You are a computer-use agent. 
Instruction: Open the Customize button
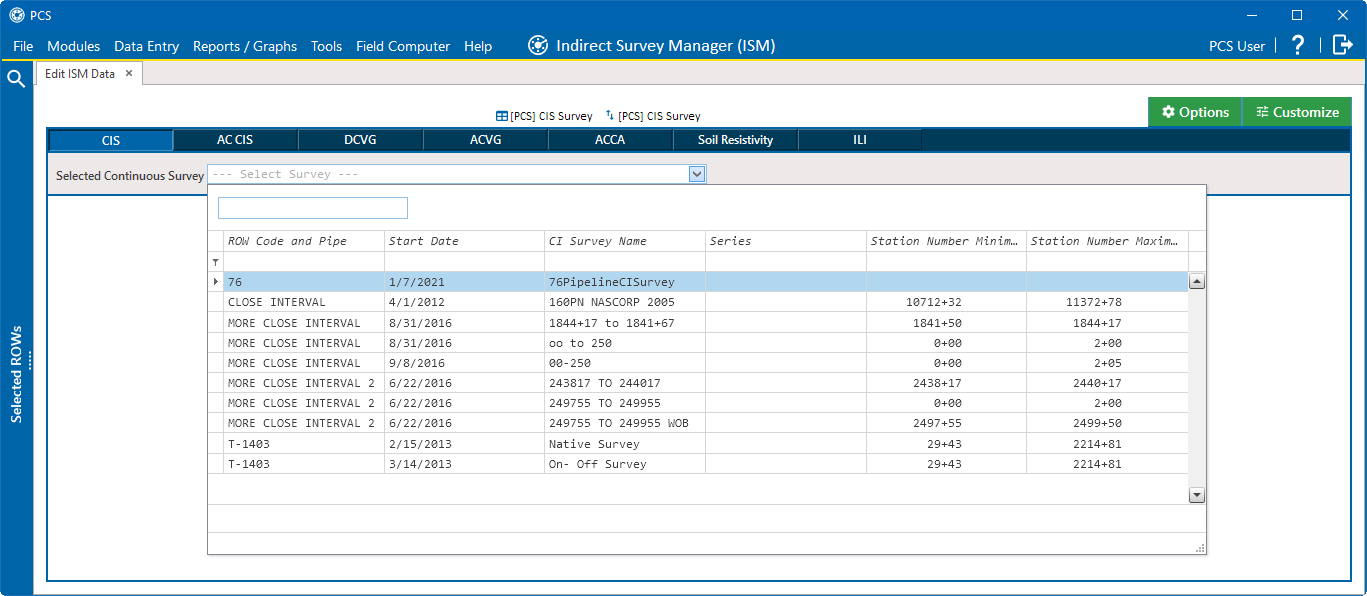pyautogui.click(x=1297, y=112)
